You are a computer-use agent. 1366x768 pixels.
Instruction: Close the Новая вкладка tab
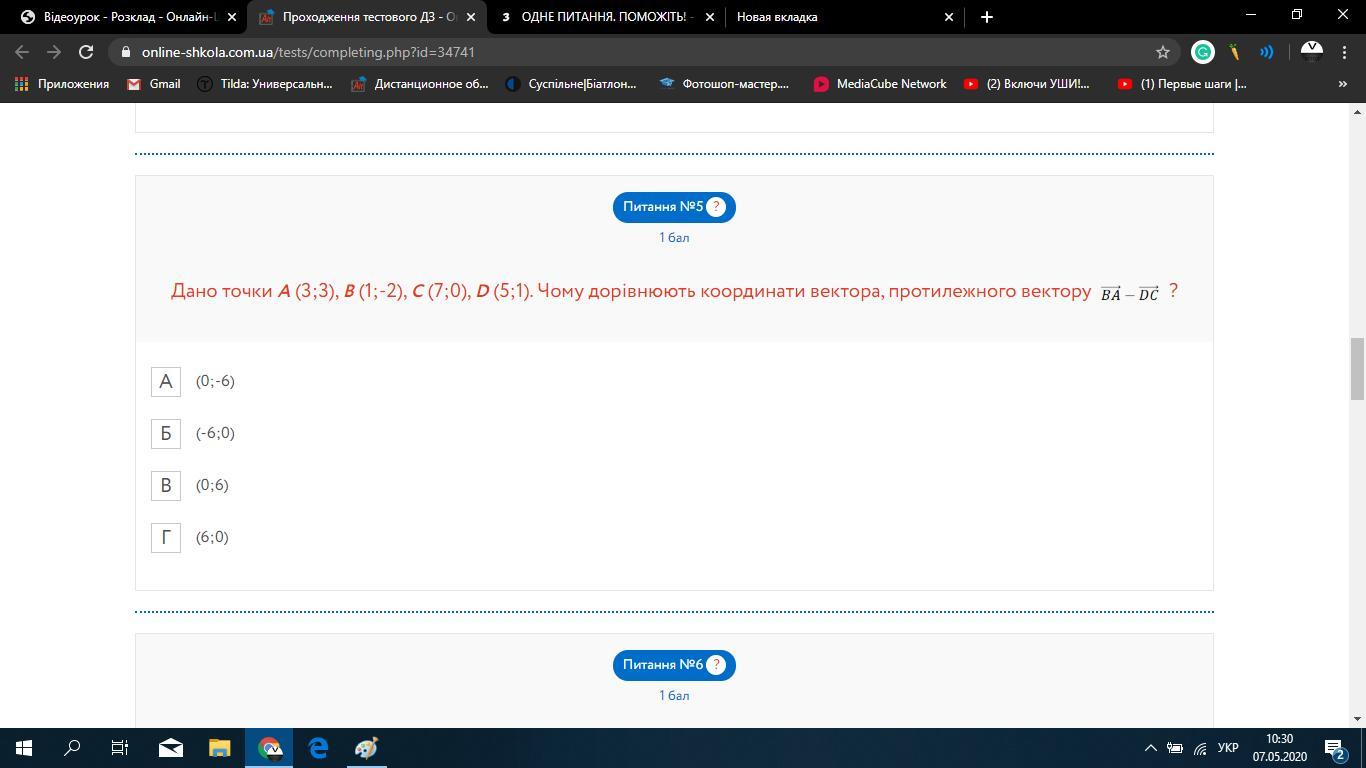click(x=949, y=17)
